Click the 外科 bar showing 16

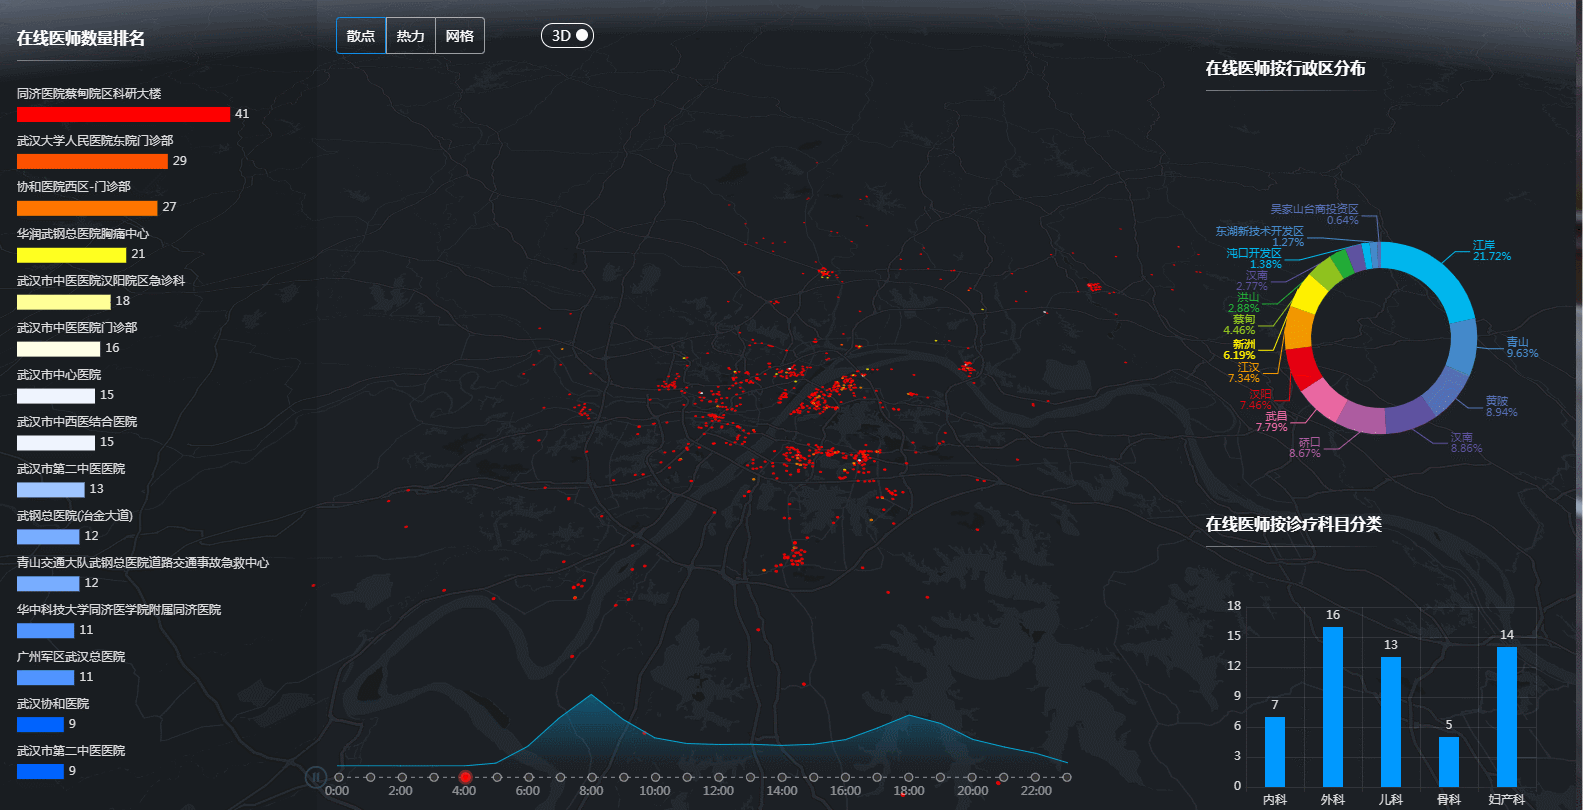tap(1333, 706)
